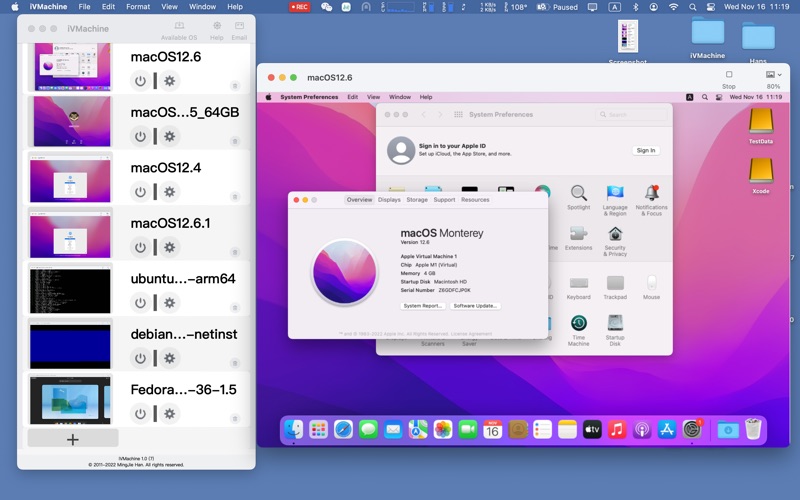Open Language & Region preferences pane
Viewport: 800px width, 500px height.
[x=615, y=201]
